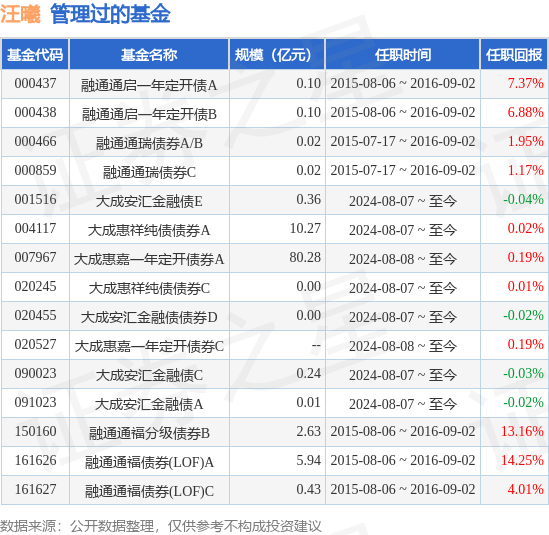Click the 管理过的基金 heading
Viewport: 549px width, 535px height.
(x=110, y=14)
